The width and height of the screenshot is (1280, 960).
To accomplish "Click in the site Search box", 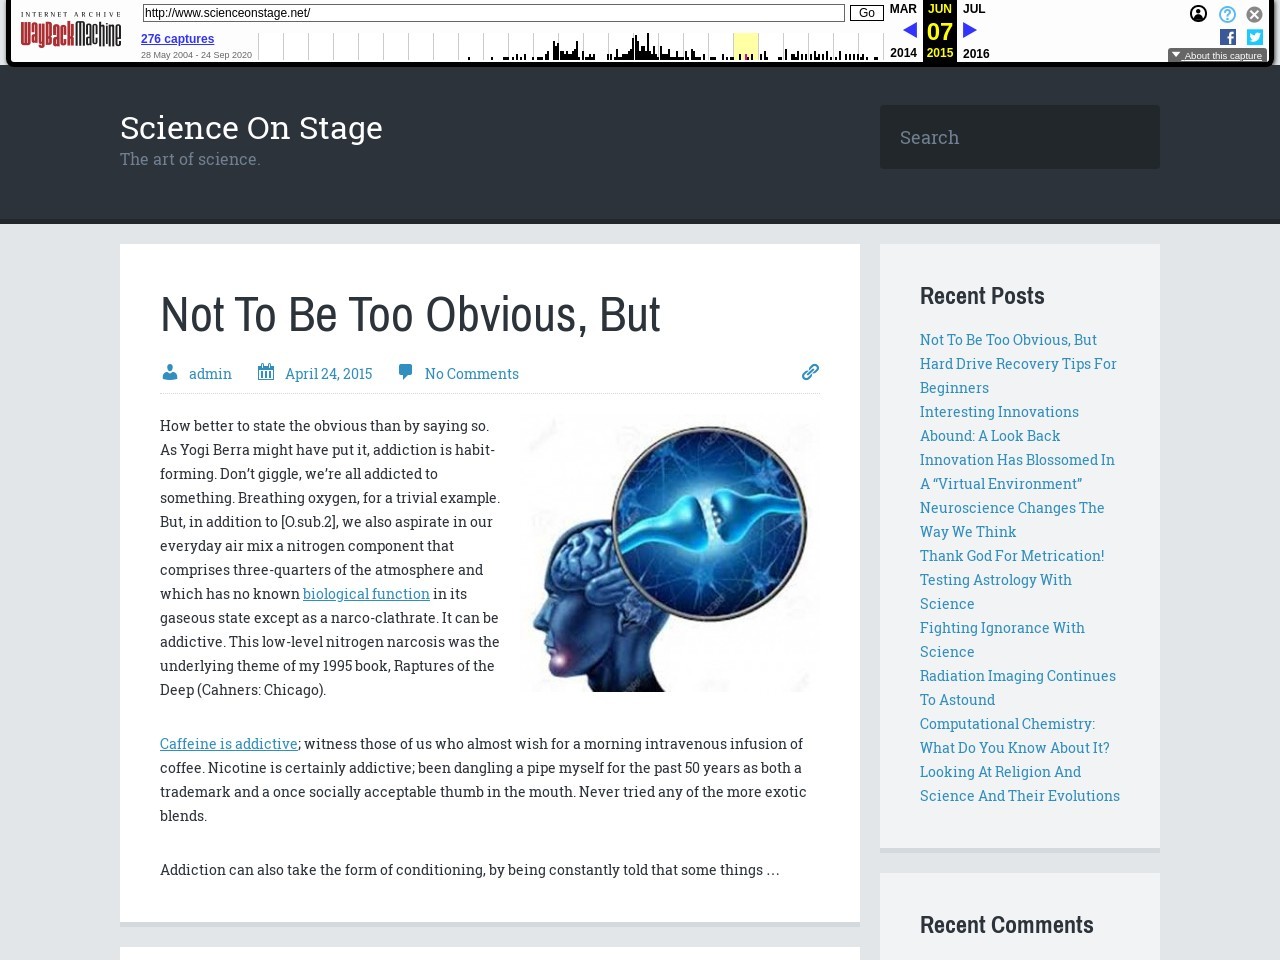I will coord(1019,137).
